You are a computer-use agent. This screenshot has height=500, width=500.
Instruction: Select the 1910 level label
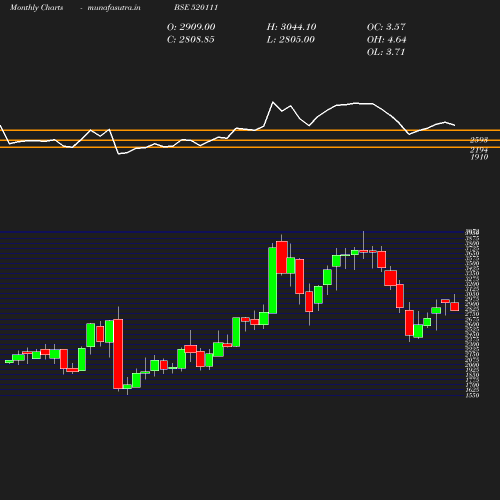coord(479,157)
